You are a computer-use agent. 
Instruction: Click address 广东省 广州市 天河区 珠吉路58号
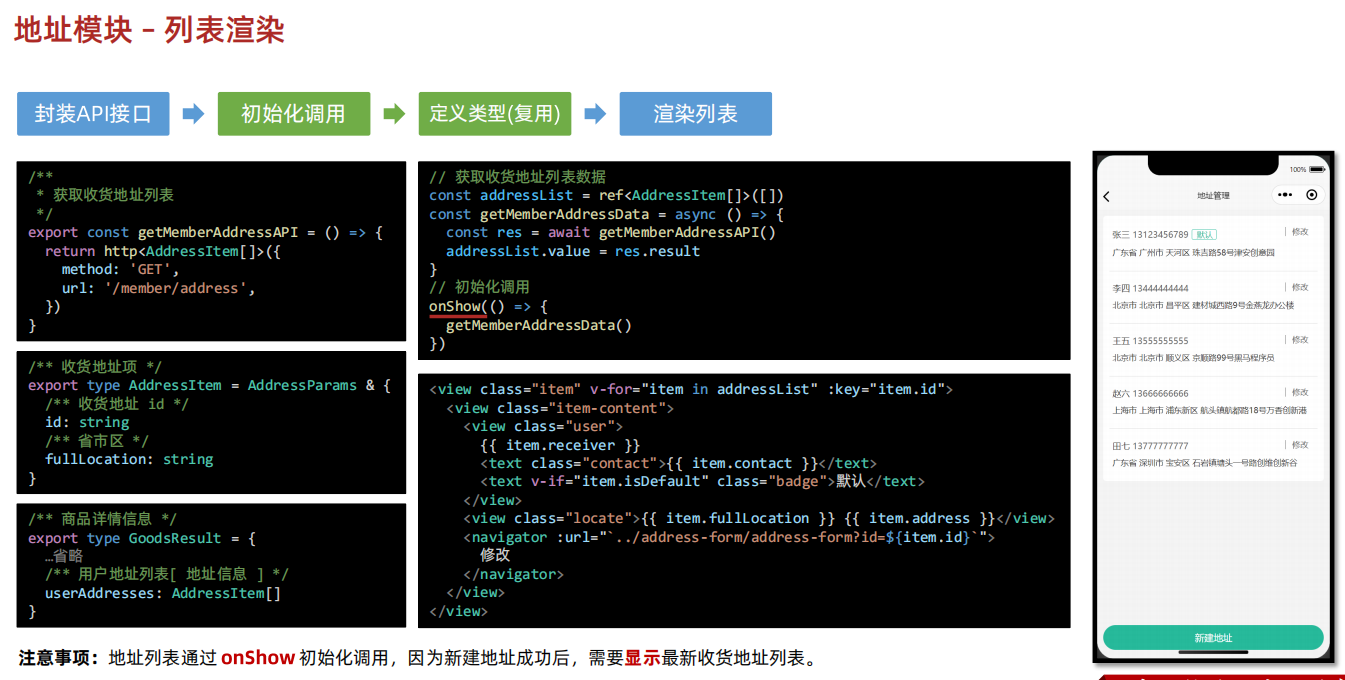pos(1193,253)
